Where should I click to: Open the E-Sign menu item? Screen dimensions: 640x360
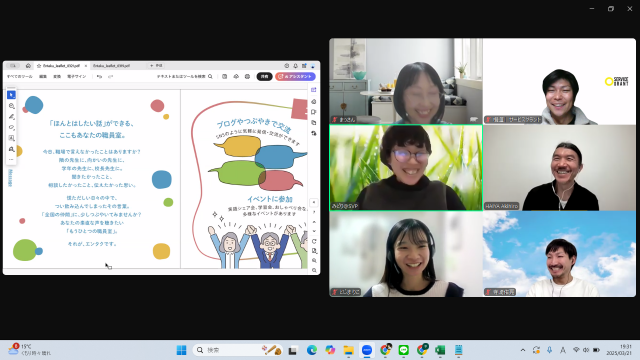(x=76, y=76)
